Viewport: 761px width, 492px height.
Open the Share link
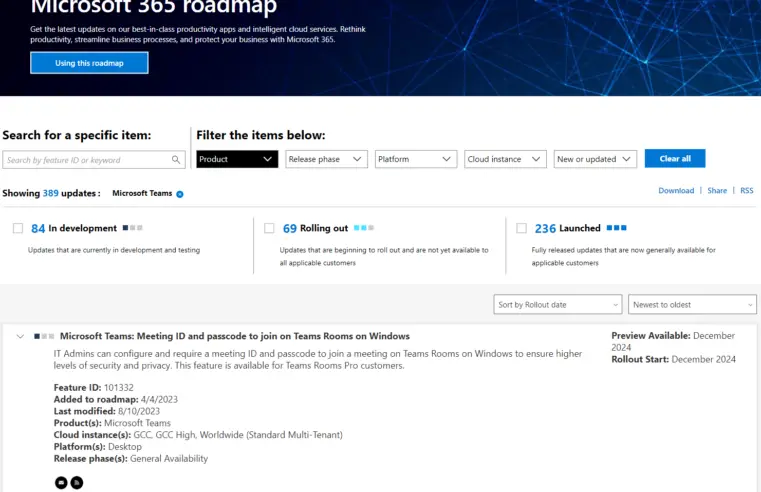coord(717,190)
